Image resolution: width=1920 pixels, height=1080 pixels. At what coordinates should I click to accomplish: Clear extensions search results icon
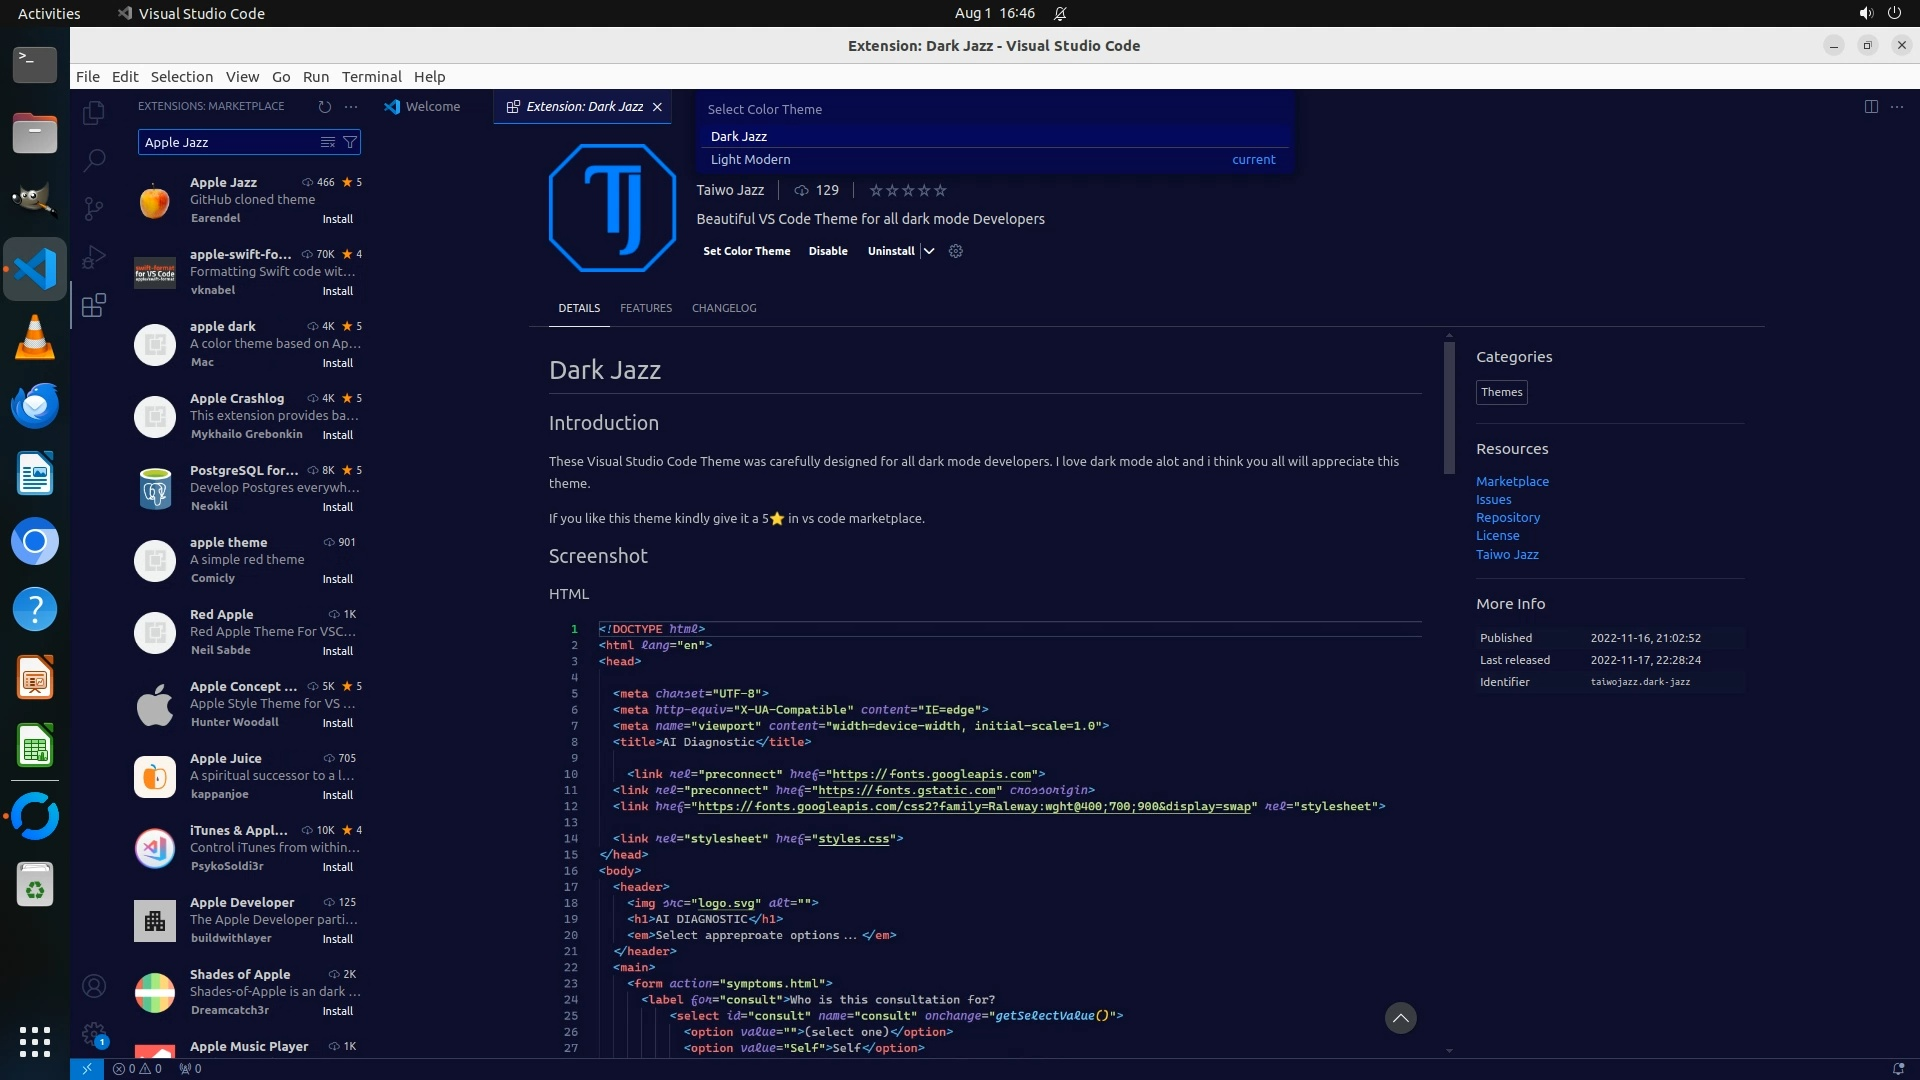(327, 142)
